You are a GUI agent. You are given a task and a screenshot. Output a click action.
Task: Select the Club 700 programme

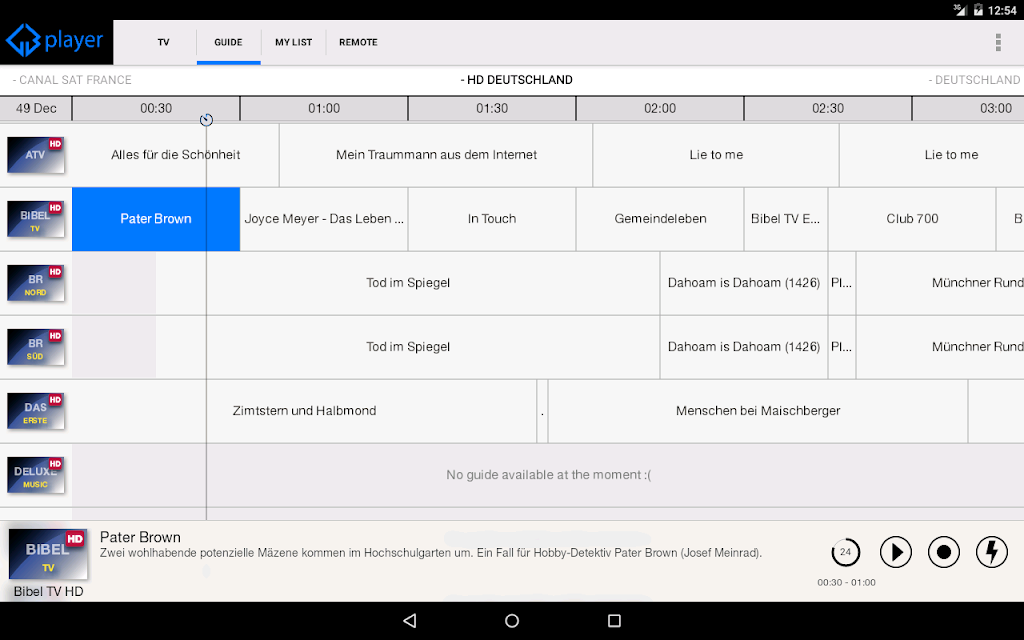(912, 219)
